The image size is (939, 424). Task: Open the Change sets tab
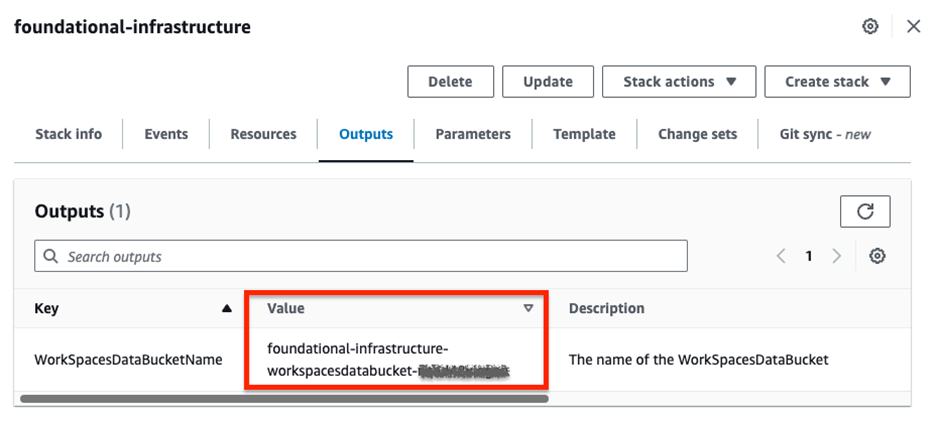click(x=697, y=134)
